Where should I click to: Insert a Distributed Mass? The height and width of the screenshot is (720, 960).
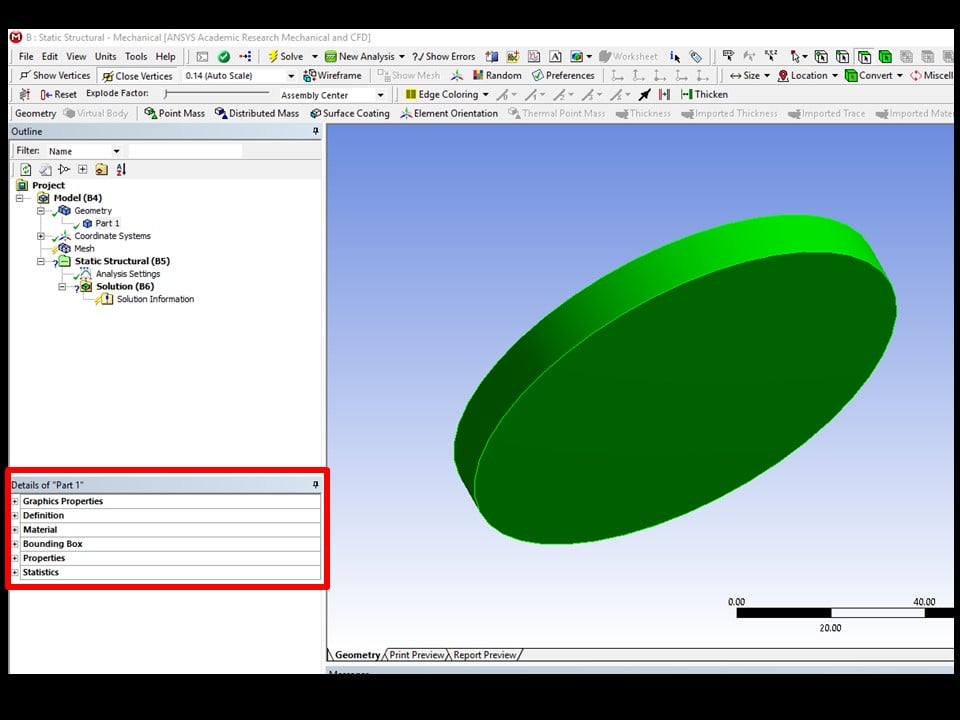click(257, 113)
